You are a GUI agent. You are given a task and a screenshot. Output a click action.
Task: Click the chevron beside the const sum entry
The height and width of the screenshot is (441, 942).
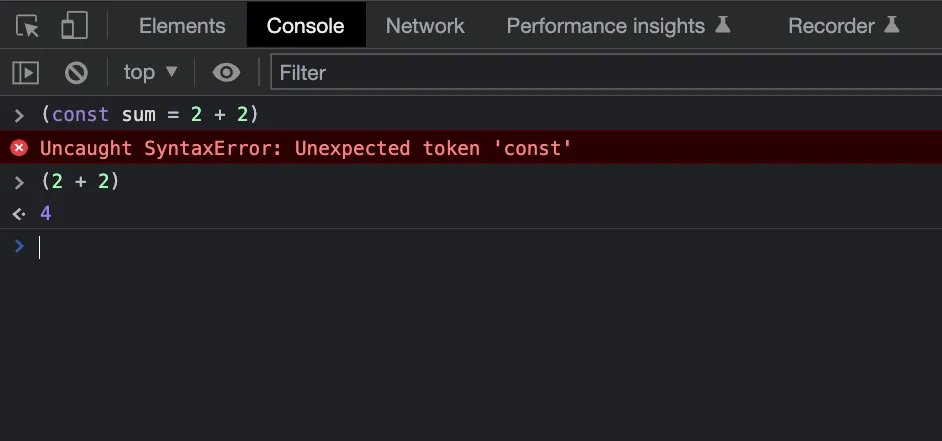point(19,115)
